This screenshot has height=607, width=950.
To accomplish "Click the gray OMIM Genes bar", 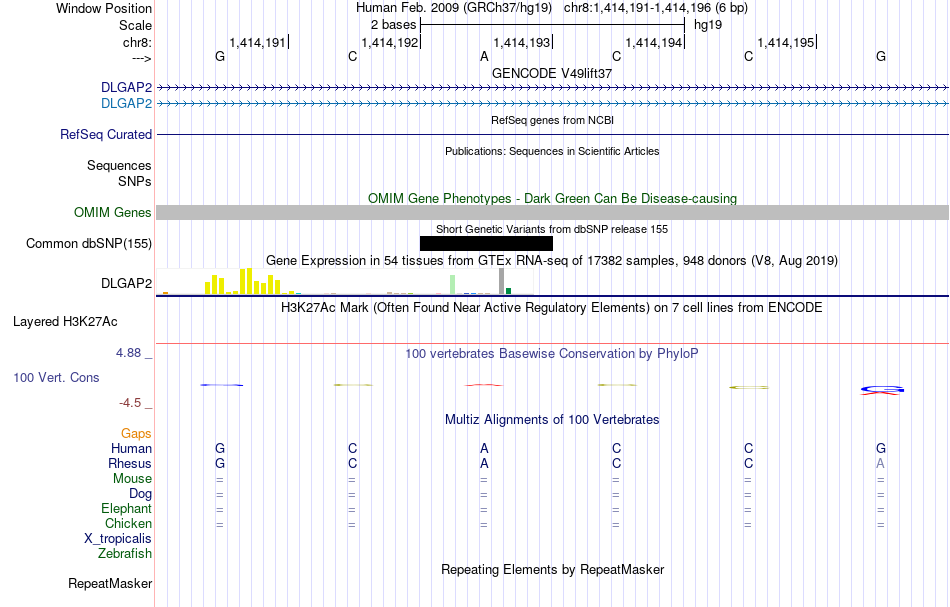I will coord(552,213).
